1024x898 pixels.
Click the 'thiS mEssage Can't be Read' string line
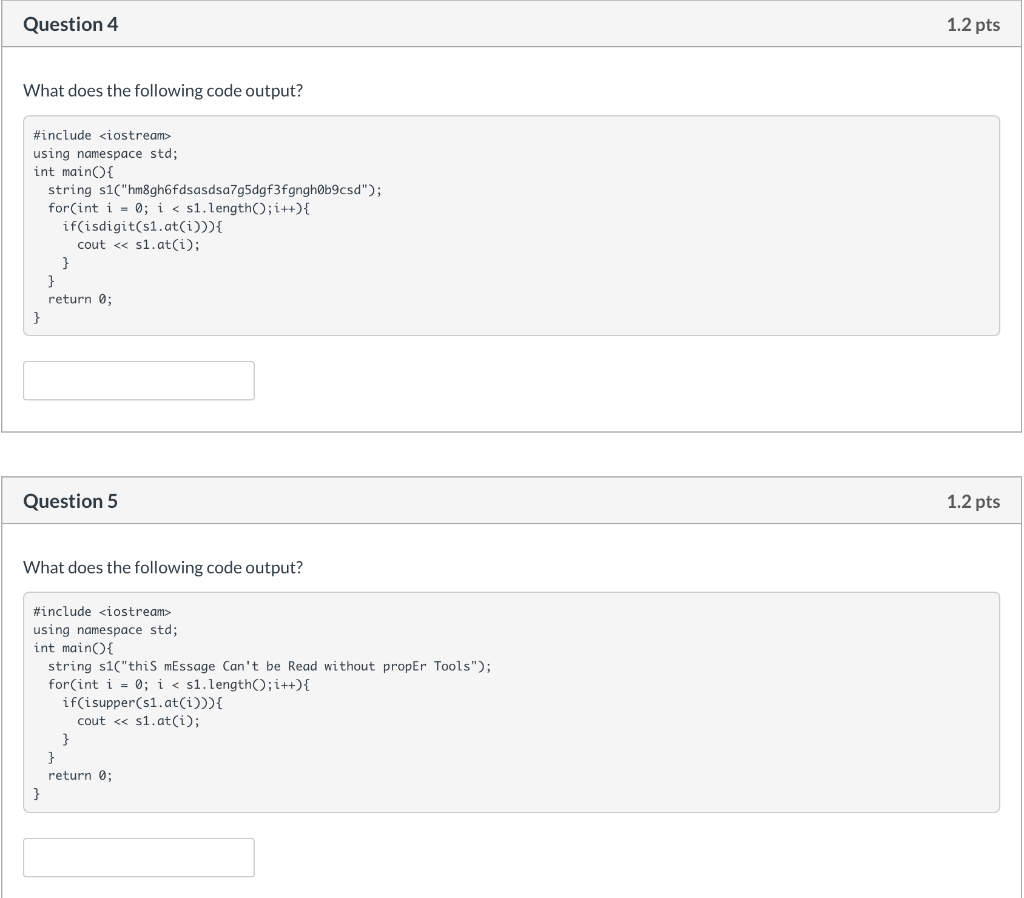tap(269, 666)
